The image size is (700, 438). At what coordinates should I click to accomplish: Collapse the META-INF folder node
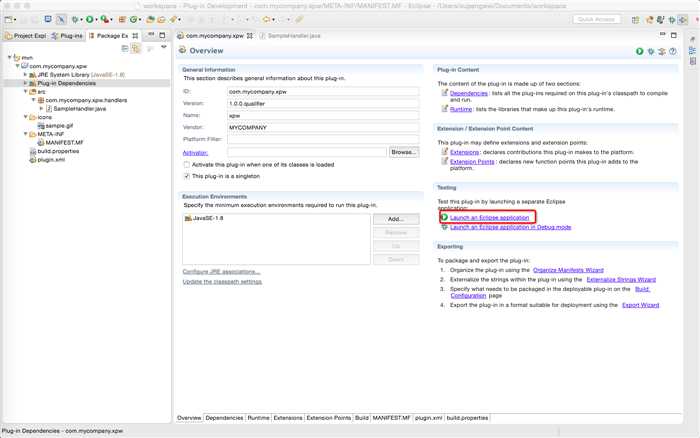click(x=25, y=134)
